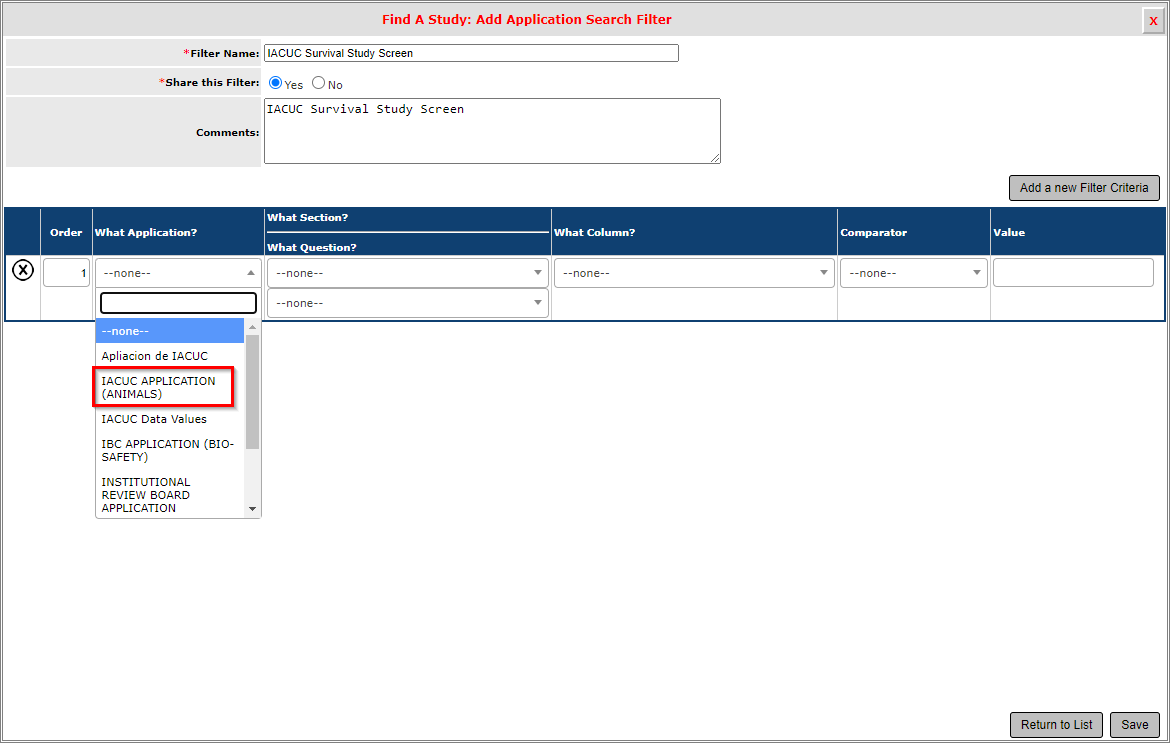Image resolution: width=1170 pixels, height=743 pixels.
Task: Open the What Section dropdown
Action: pyautogui.click(x=407, y=273)
